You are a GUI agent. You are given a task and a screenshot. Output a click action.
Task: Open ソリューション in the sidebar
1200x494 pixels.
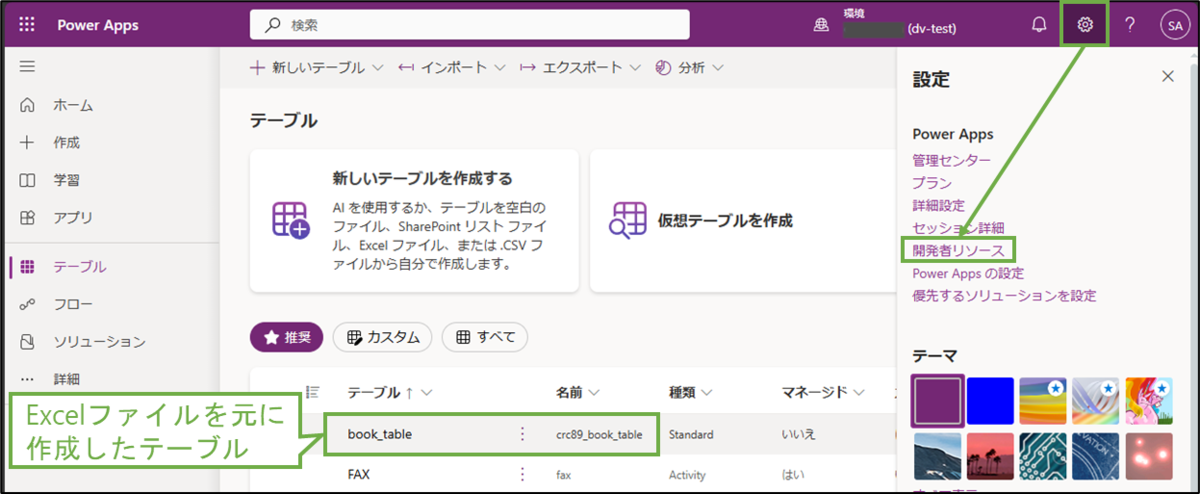pyautogui.click(x=100, y=342)
